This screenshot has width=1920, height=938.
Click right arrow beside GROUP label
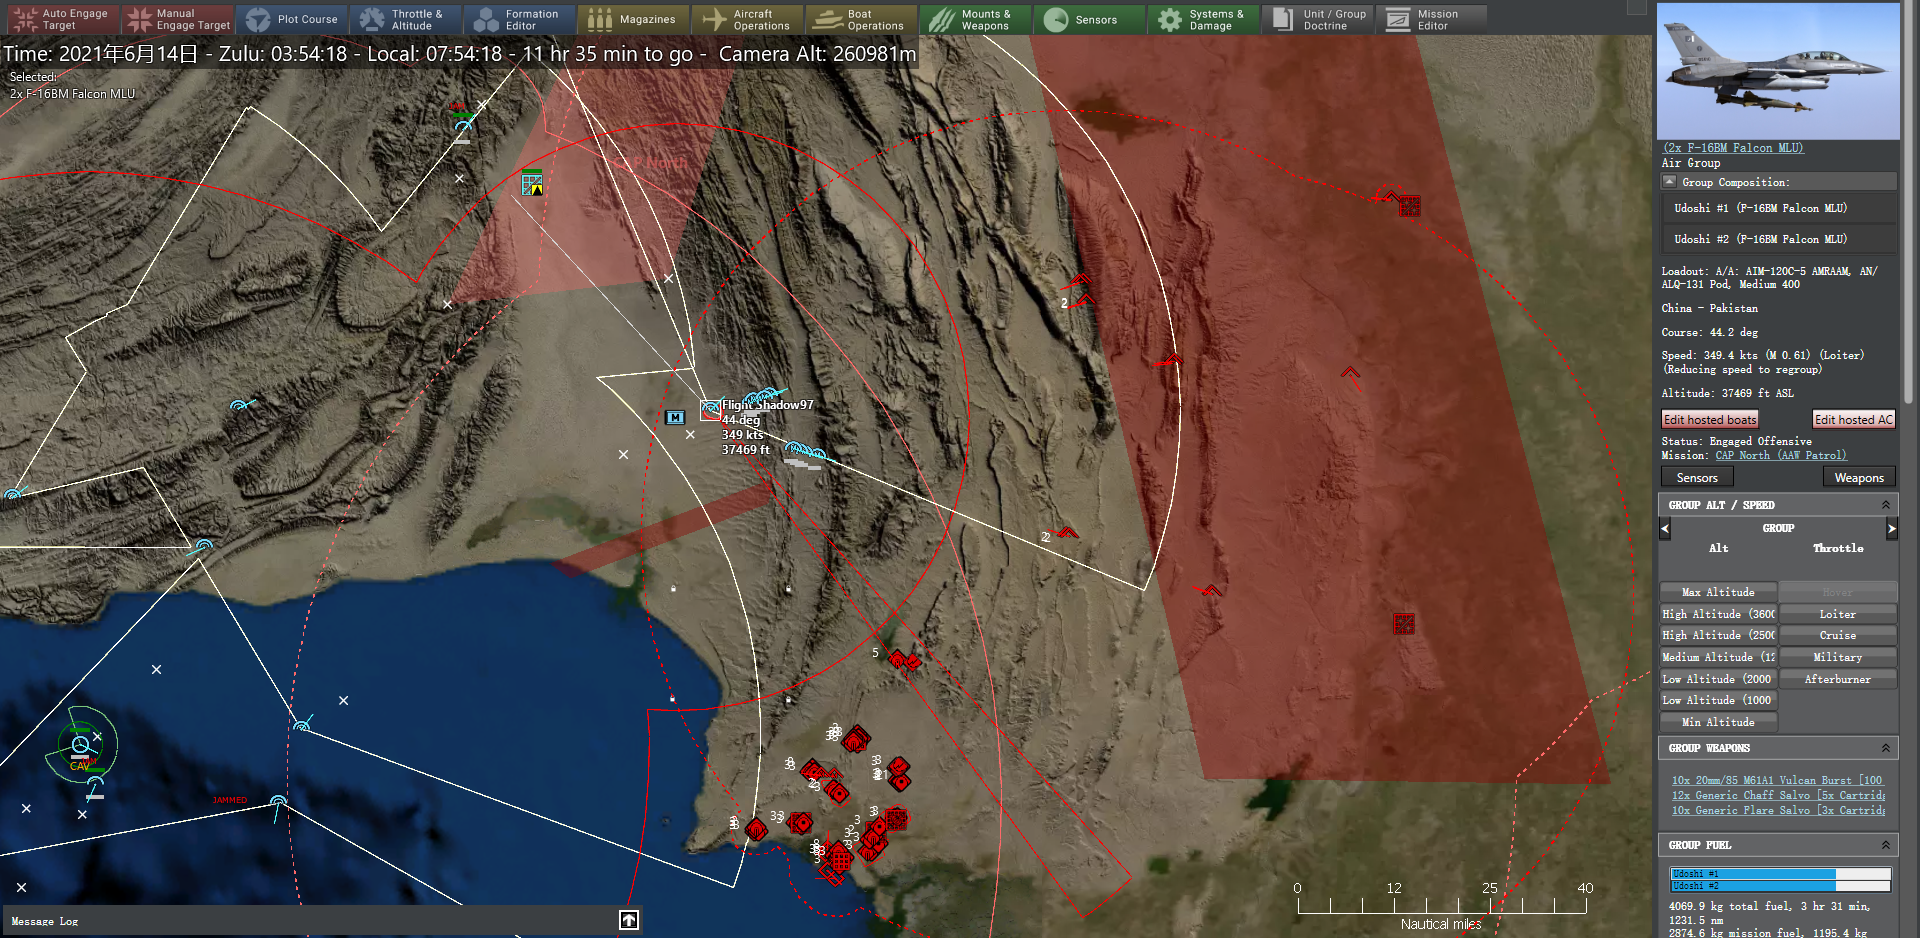tap(1891, 528)
